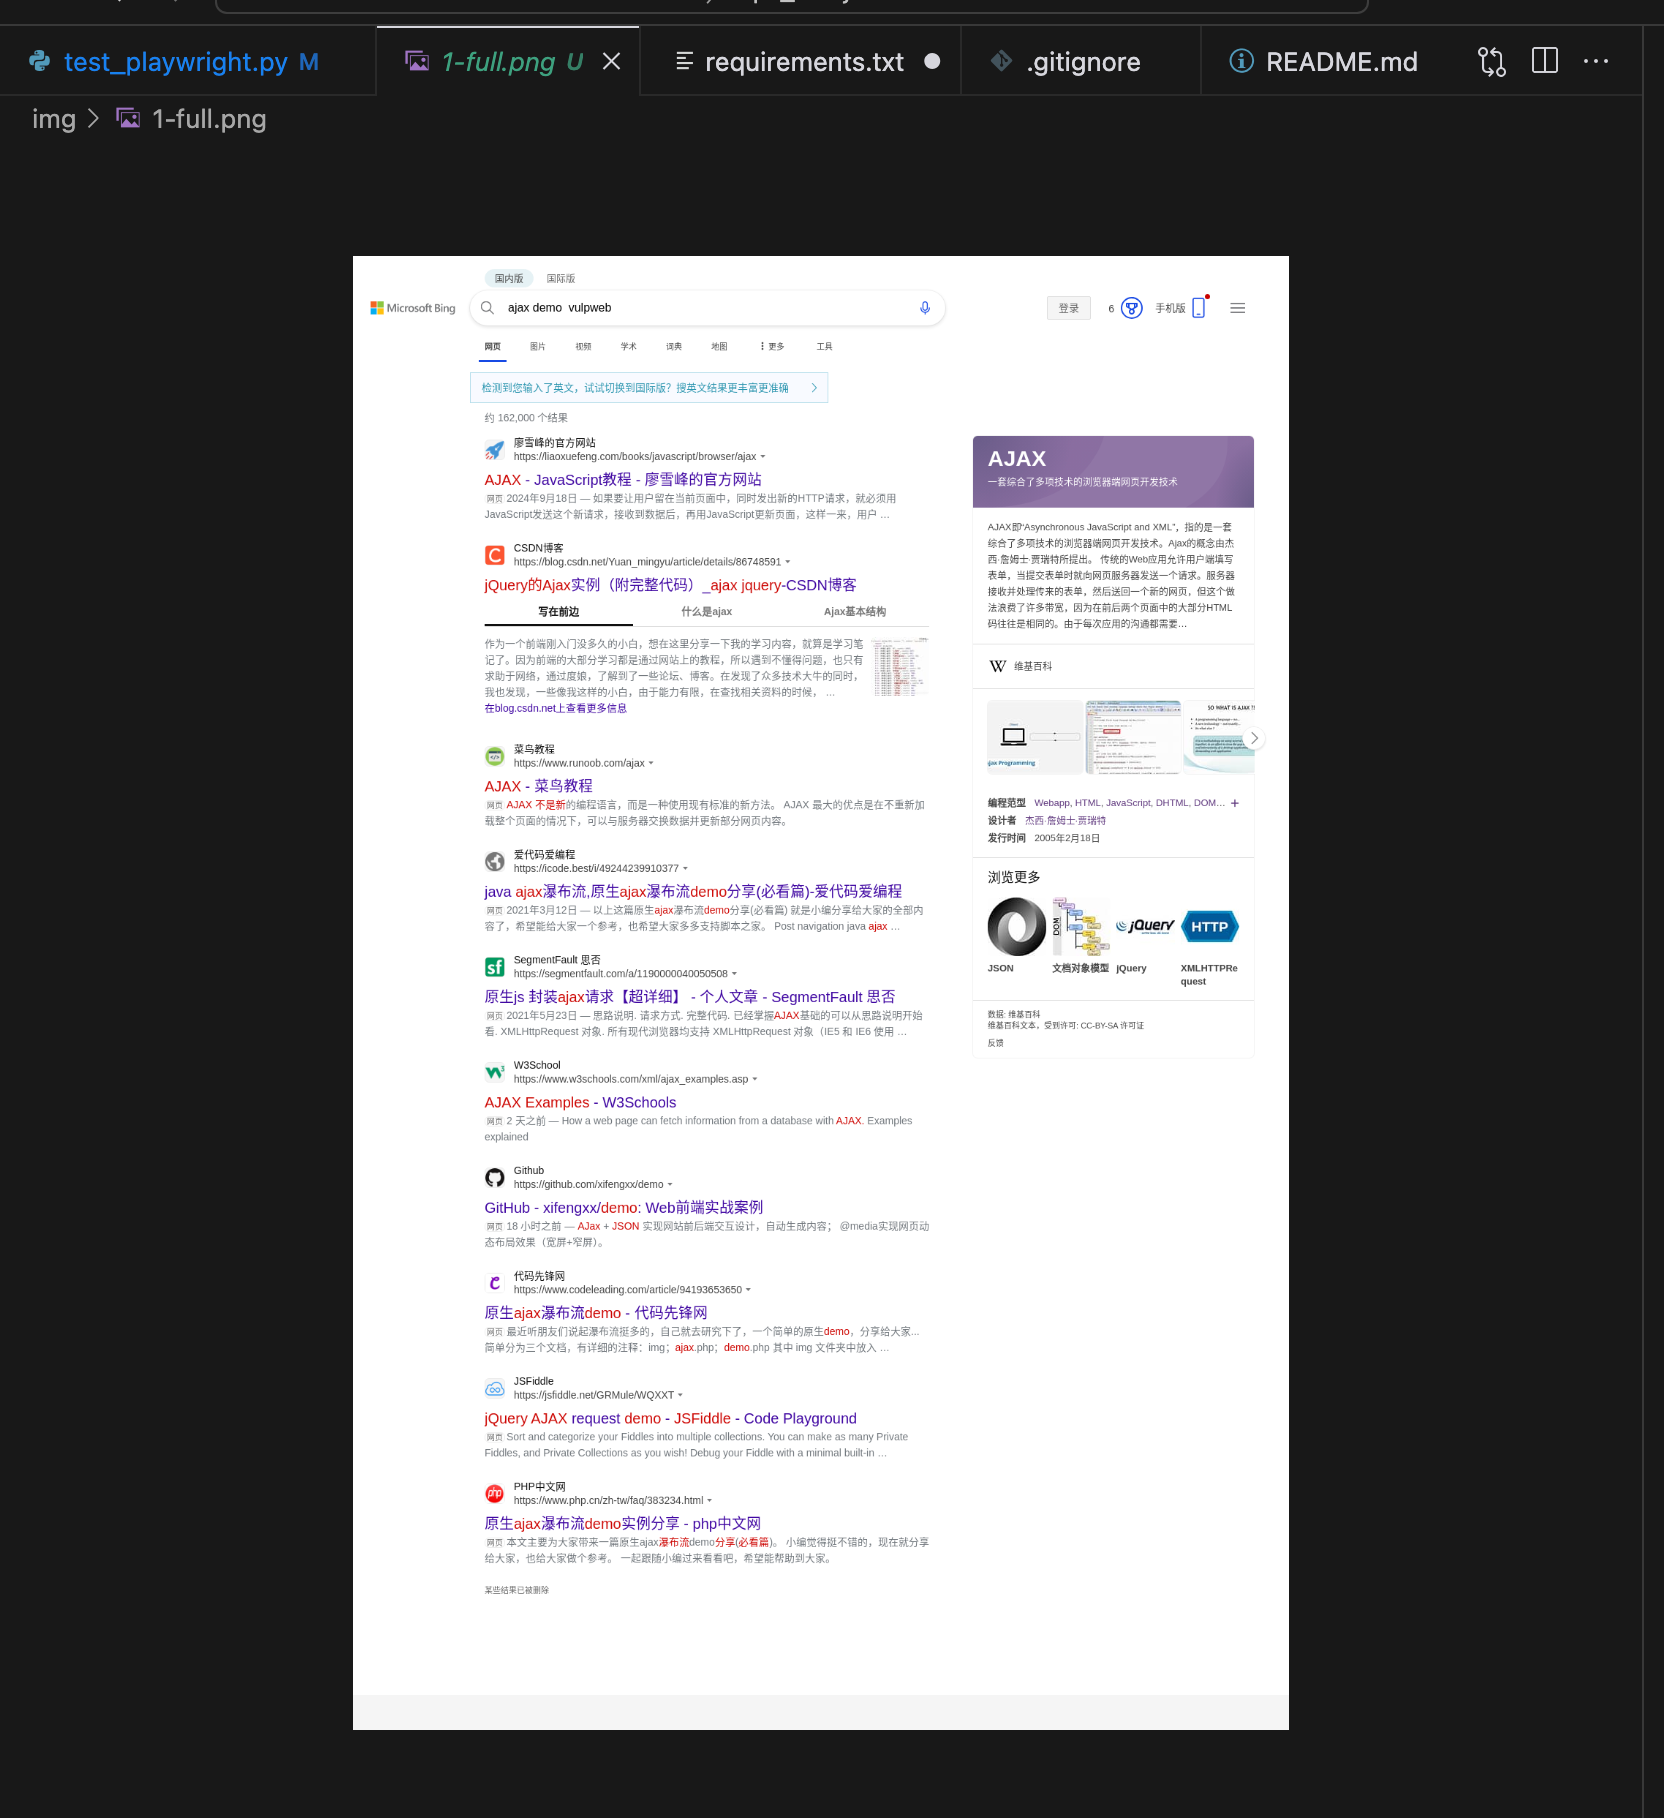The width and height of the screenshot is (1664, 1818).
Task: Click the Microsoft Bing logo in the preview
Action: coord(413,308)
